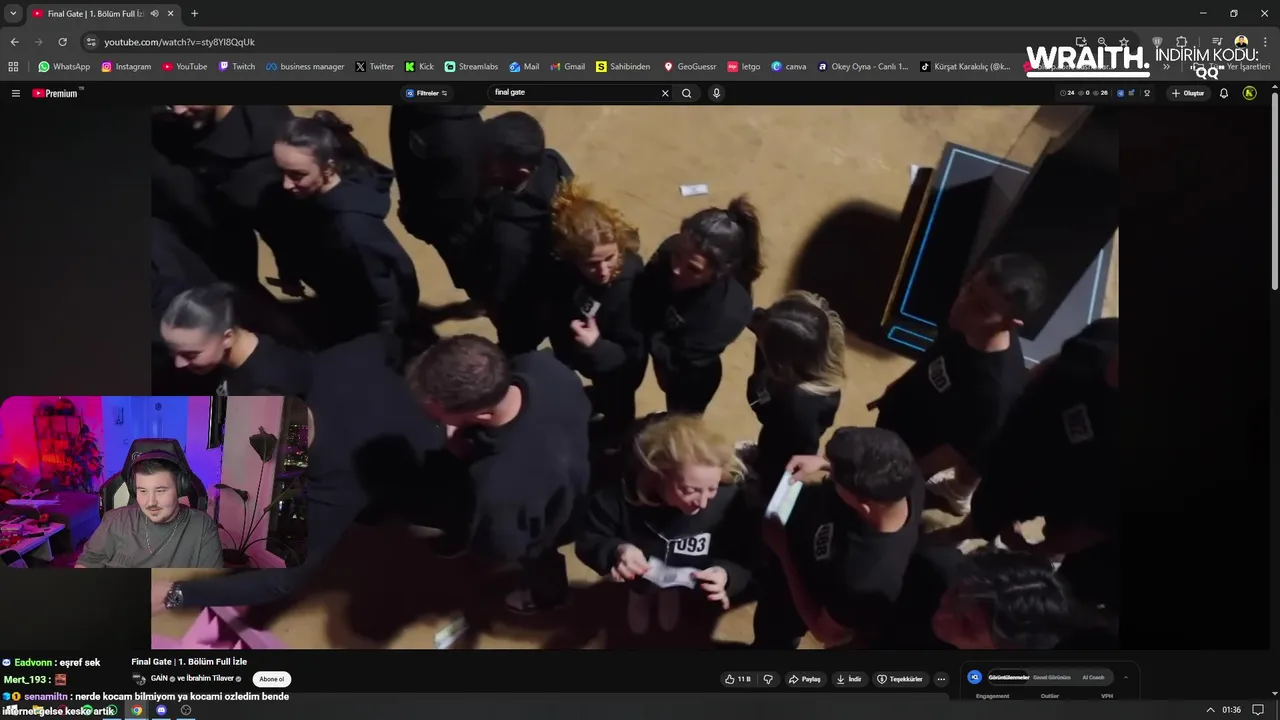Open the Filtreler filter dropdown
Image resolution: width=1280 pixels, height=720 pixels.
427,93
